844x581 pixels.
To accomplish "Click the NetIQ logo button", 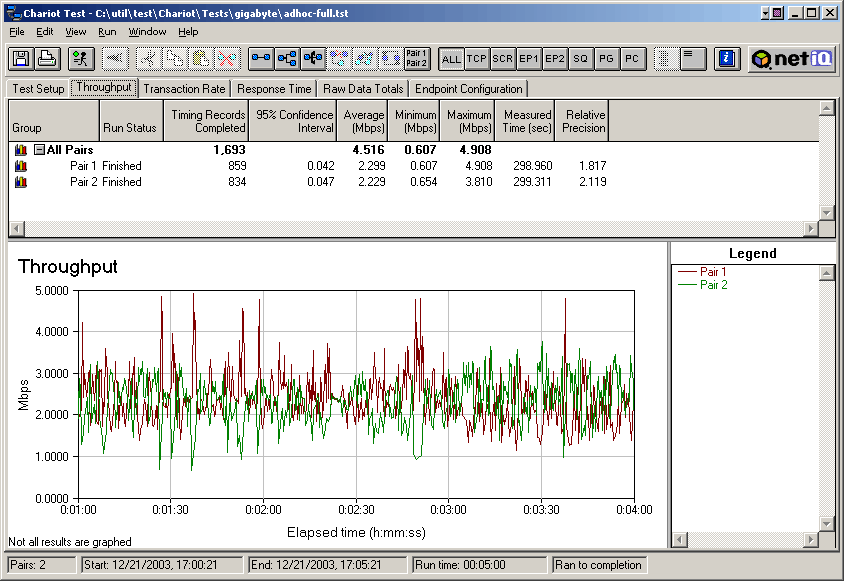I will point(790,59).
